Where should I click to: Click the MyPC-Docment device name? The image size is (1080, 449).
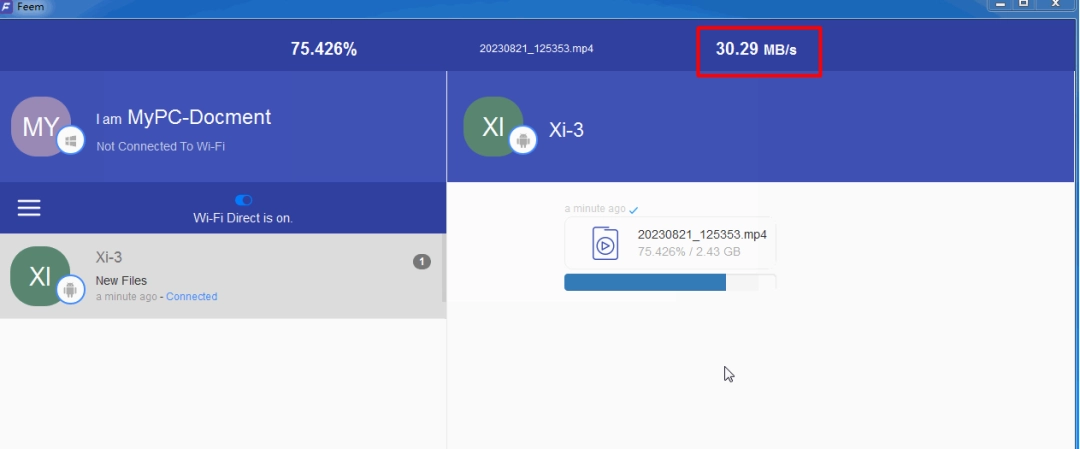[x=199, y=117]
